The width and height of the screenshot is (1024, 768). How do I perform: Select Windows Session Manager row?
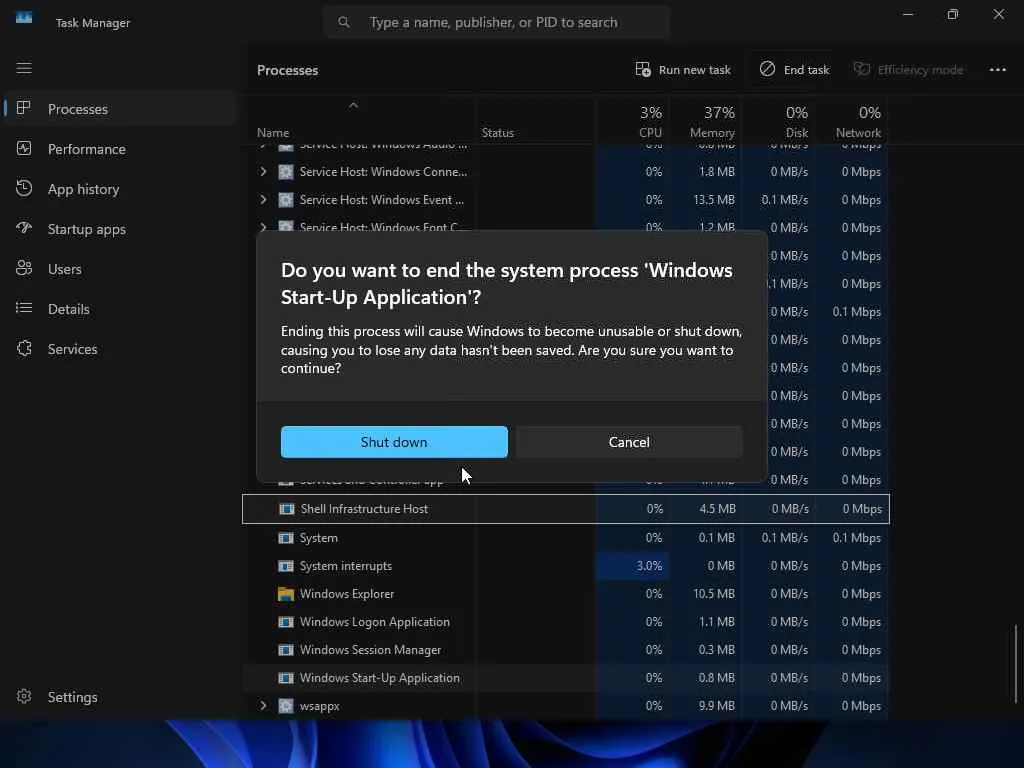tap(566, 650)
